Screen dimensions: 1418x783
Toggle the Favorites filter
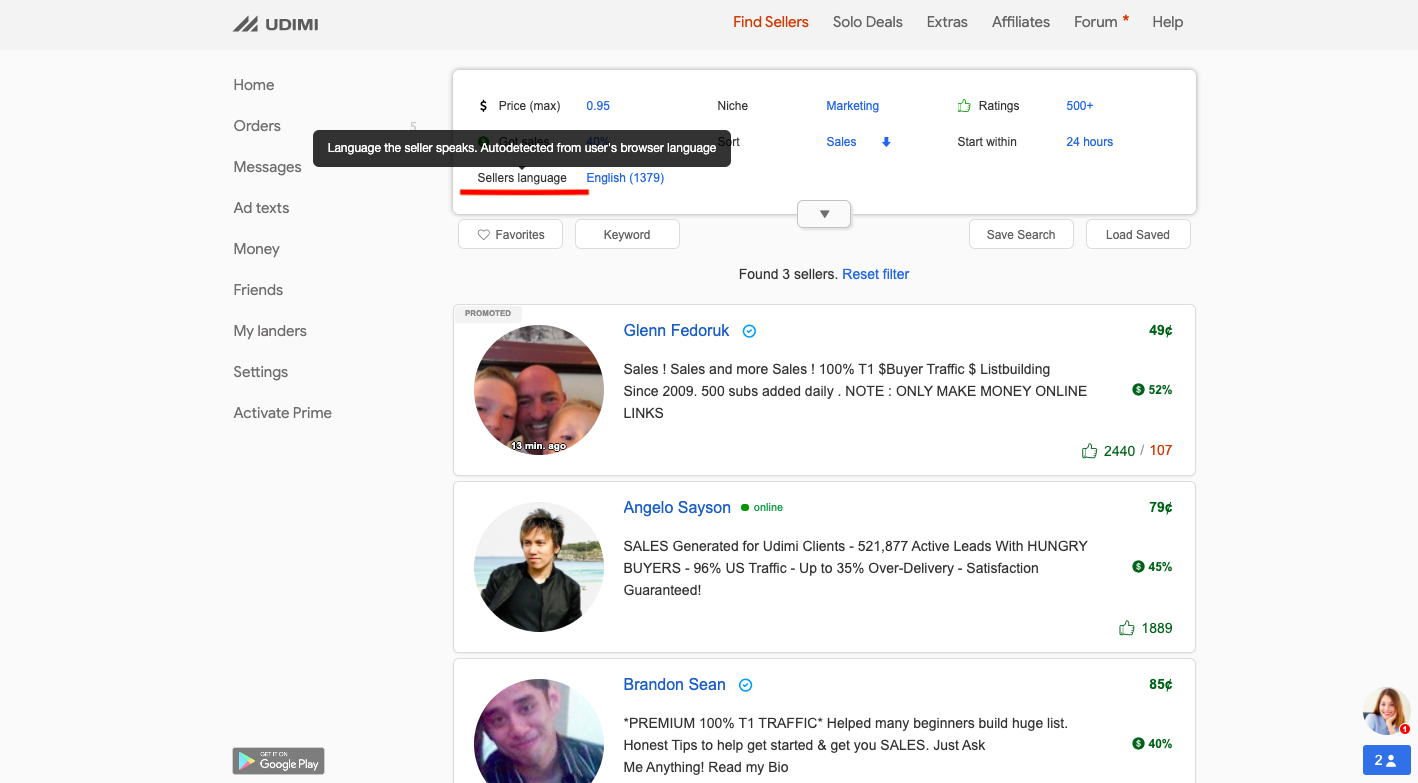pyautogui.click(x=510, y=235)
